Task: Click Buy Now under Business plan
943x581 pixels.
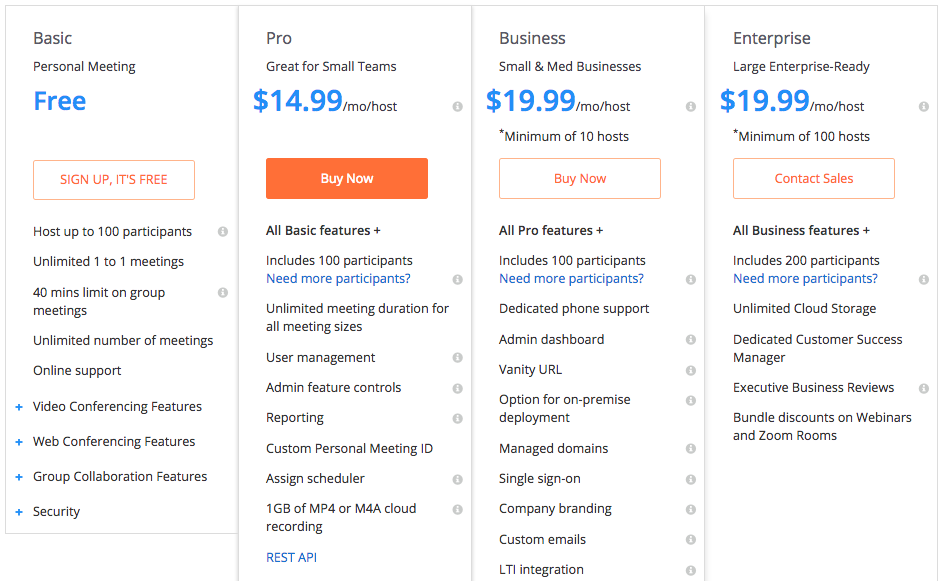Action: (580, 179)
